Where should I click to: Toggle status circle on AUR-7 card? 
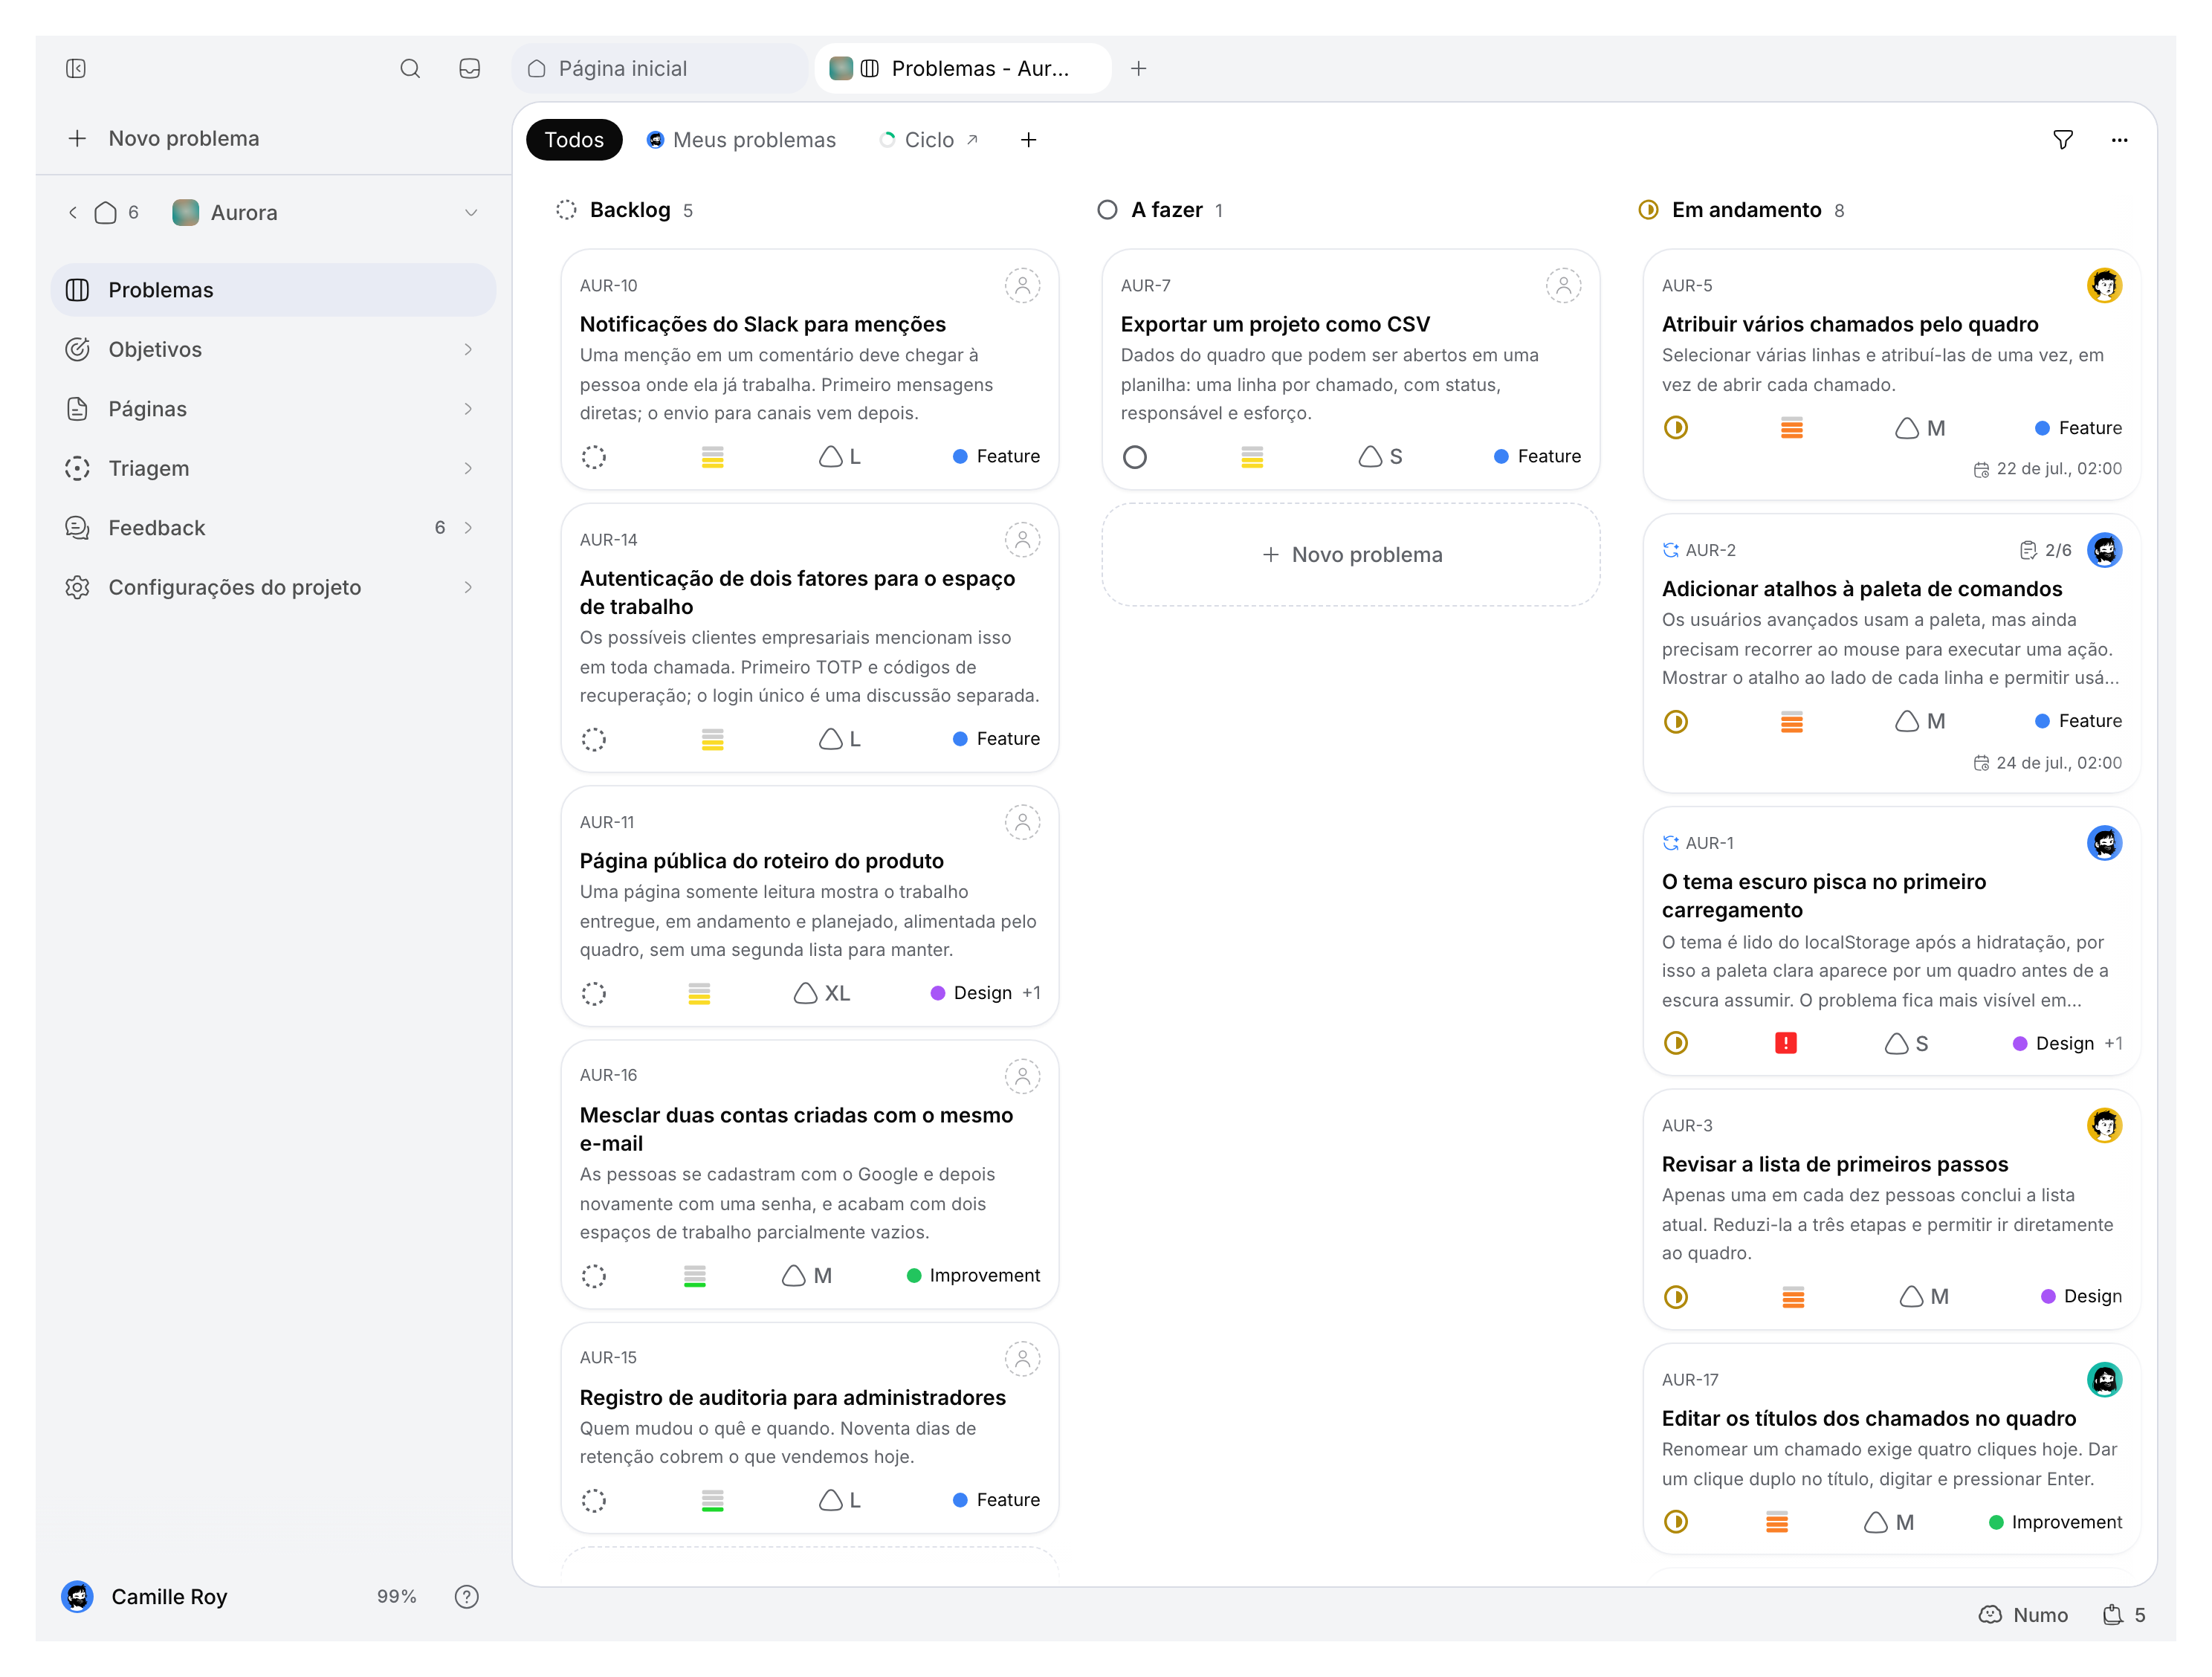coord(1135,457)
